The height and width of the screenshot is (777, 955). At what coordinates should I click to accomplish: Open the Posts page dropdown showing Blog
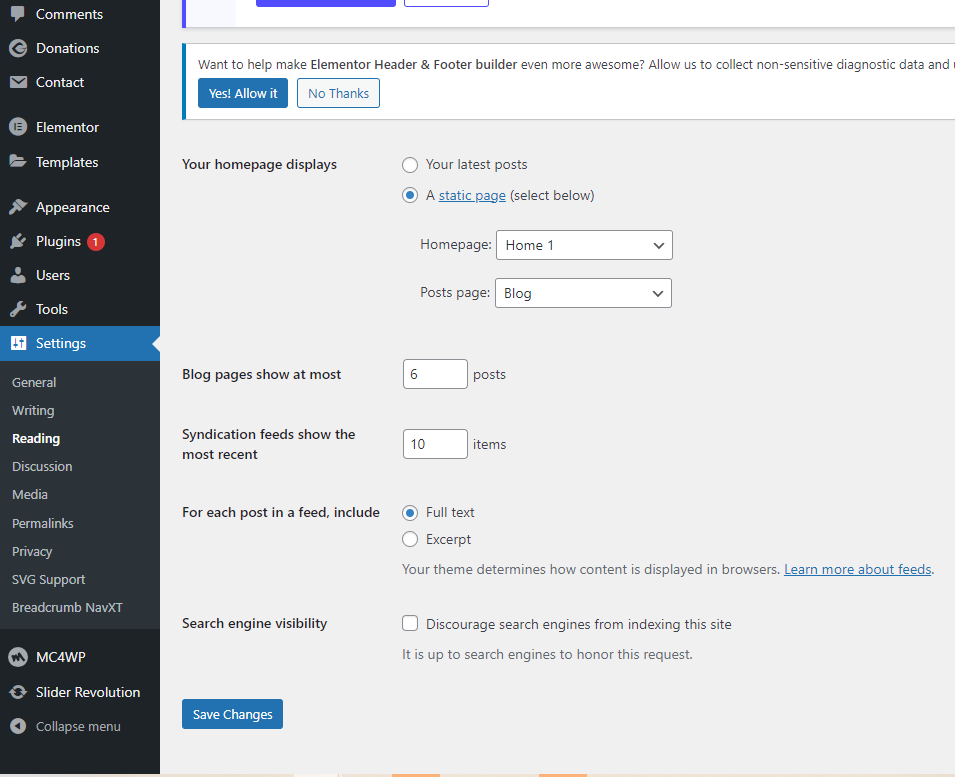583,293
